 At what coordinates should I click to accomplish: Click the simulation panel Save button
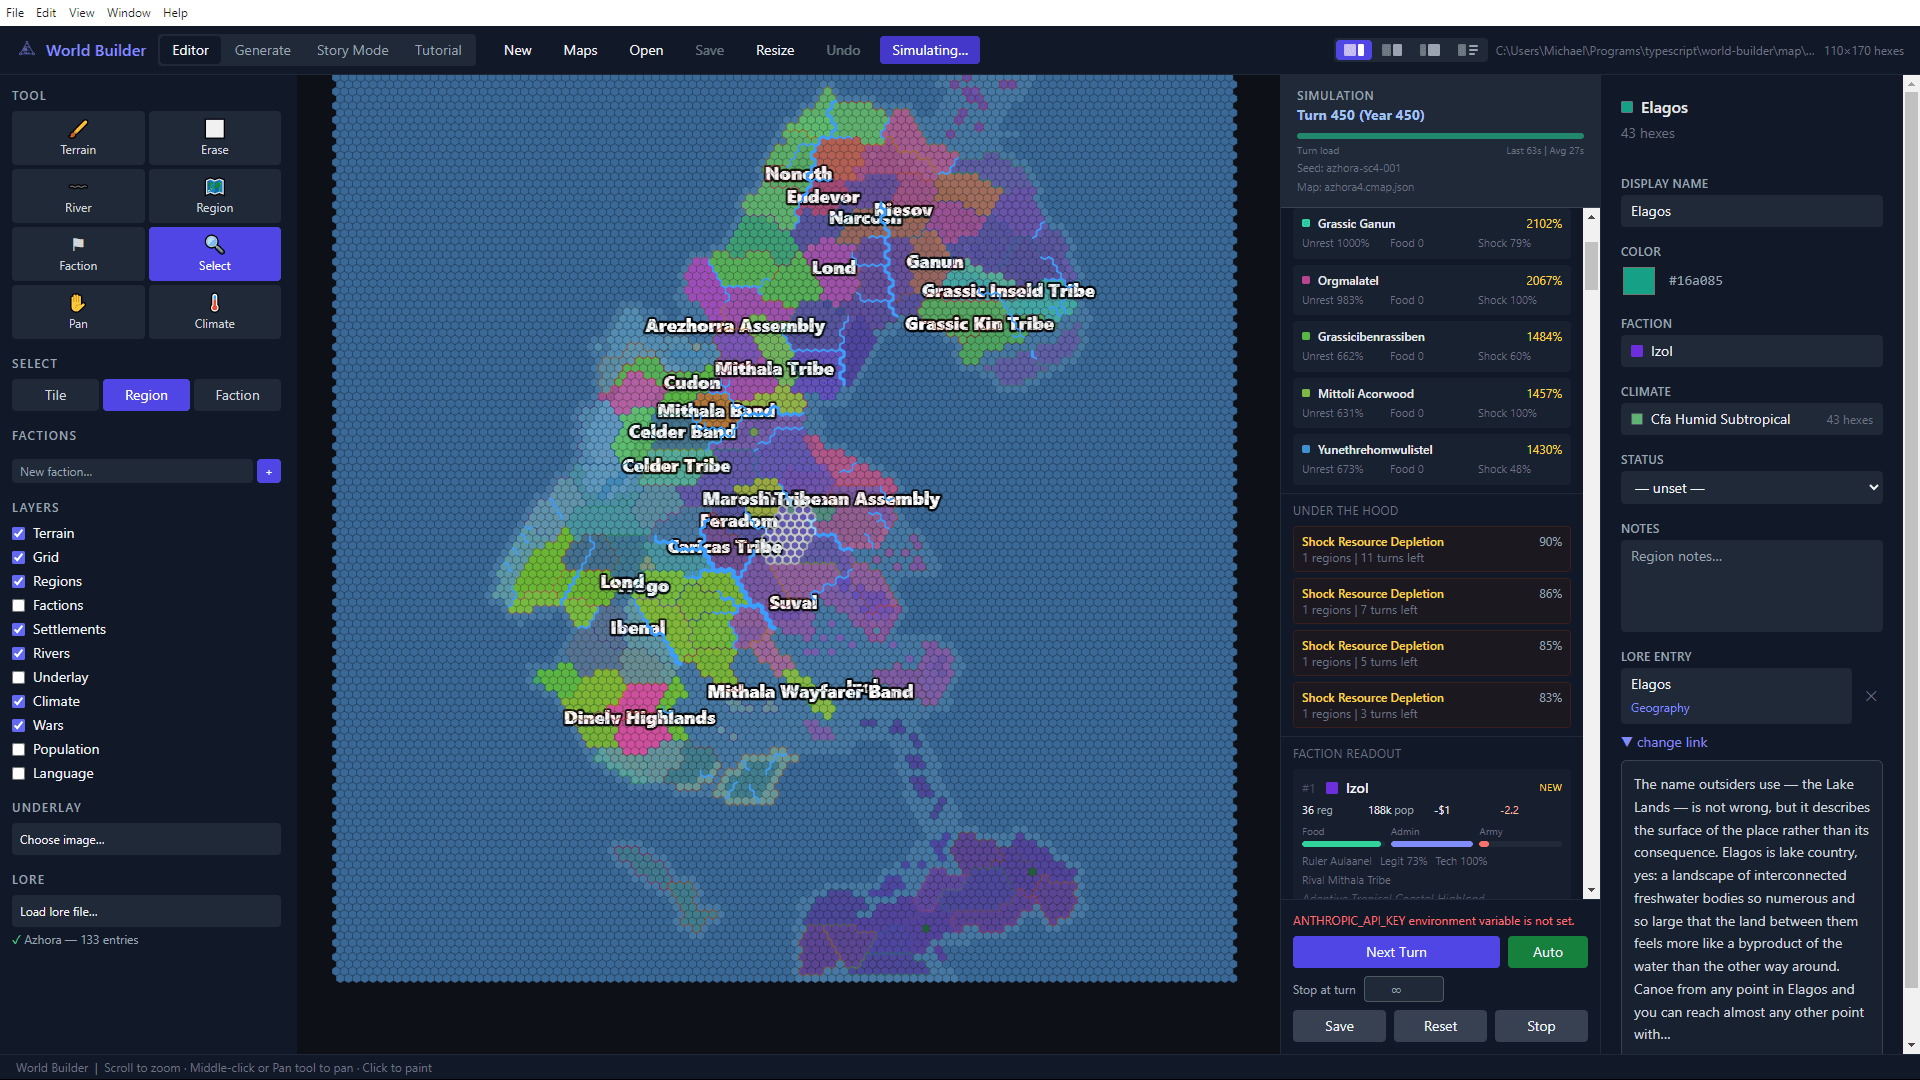1339,1026
